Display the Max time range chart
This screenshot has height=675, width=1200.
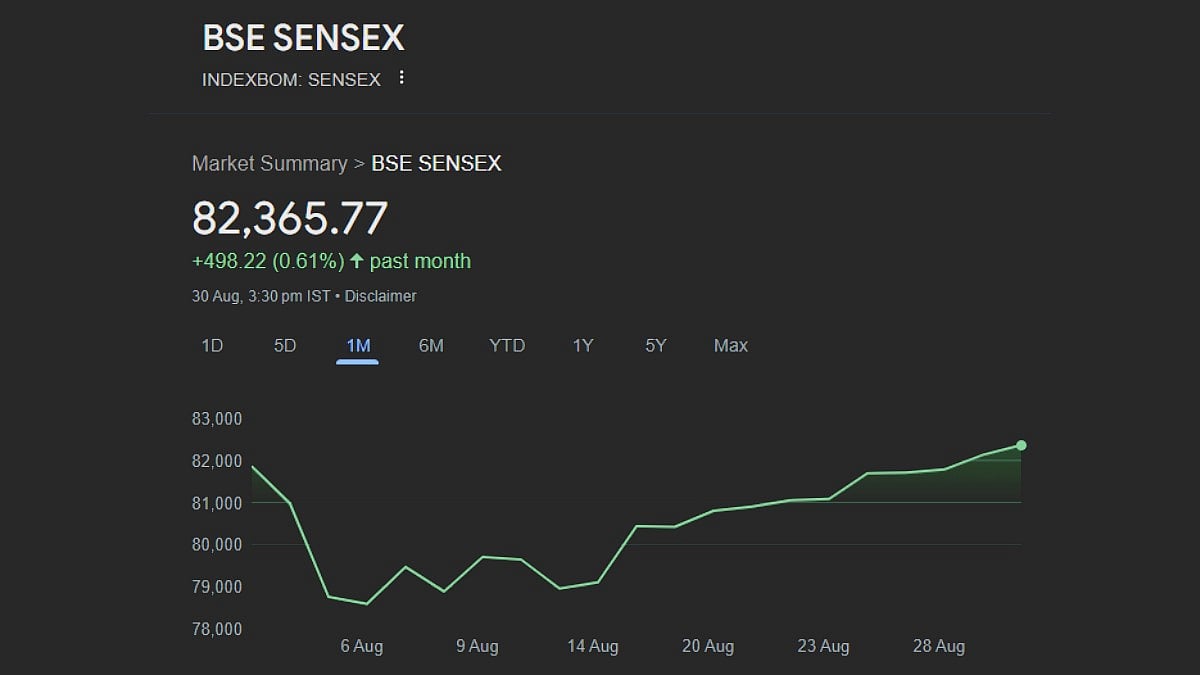[730, 346]
